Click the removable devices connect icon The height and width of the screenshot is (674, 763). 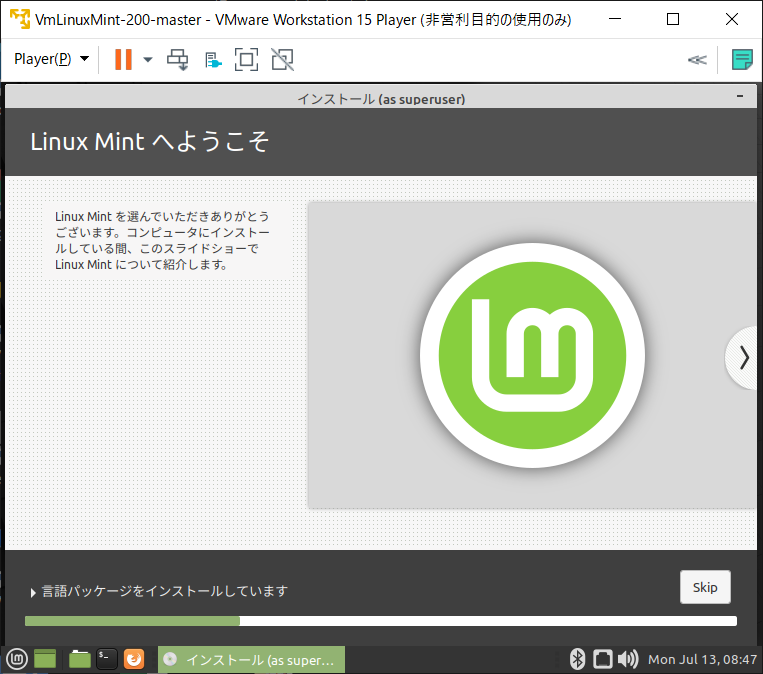(213, 61)
